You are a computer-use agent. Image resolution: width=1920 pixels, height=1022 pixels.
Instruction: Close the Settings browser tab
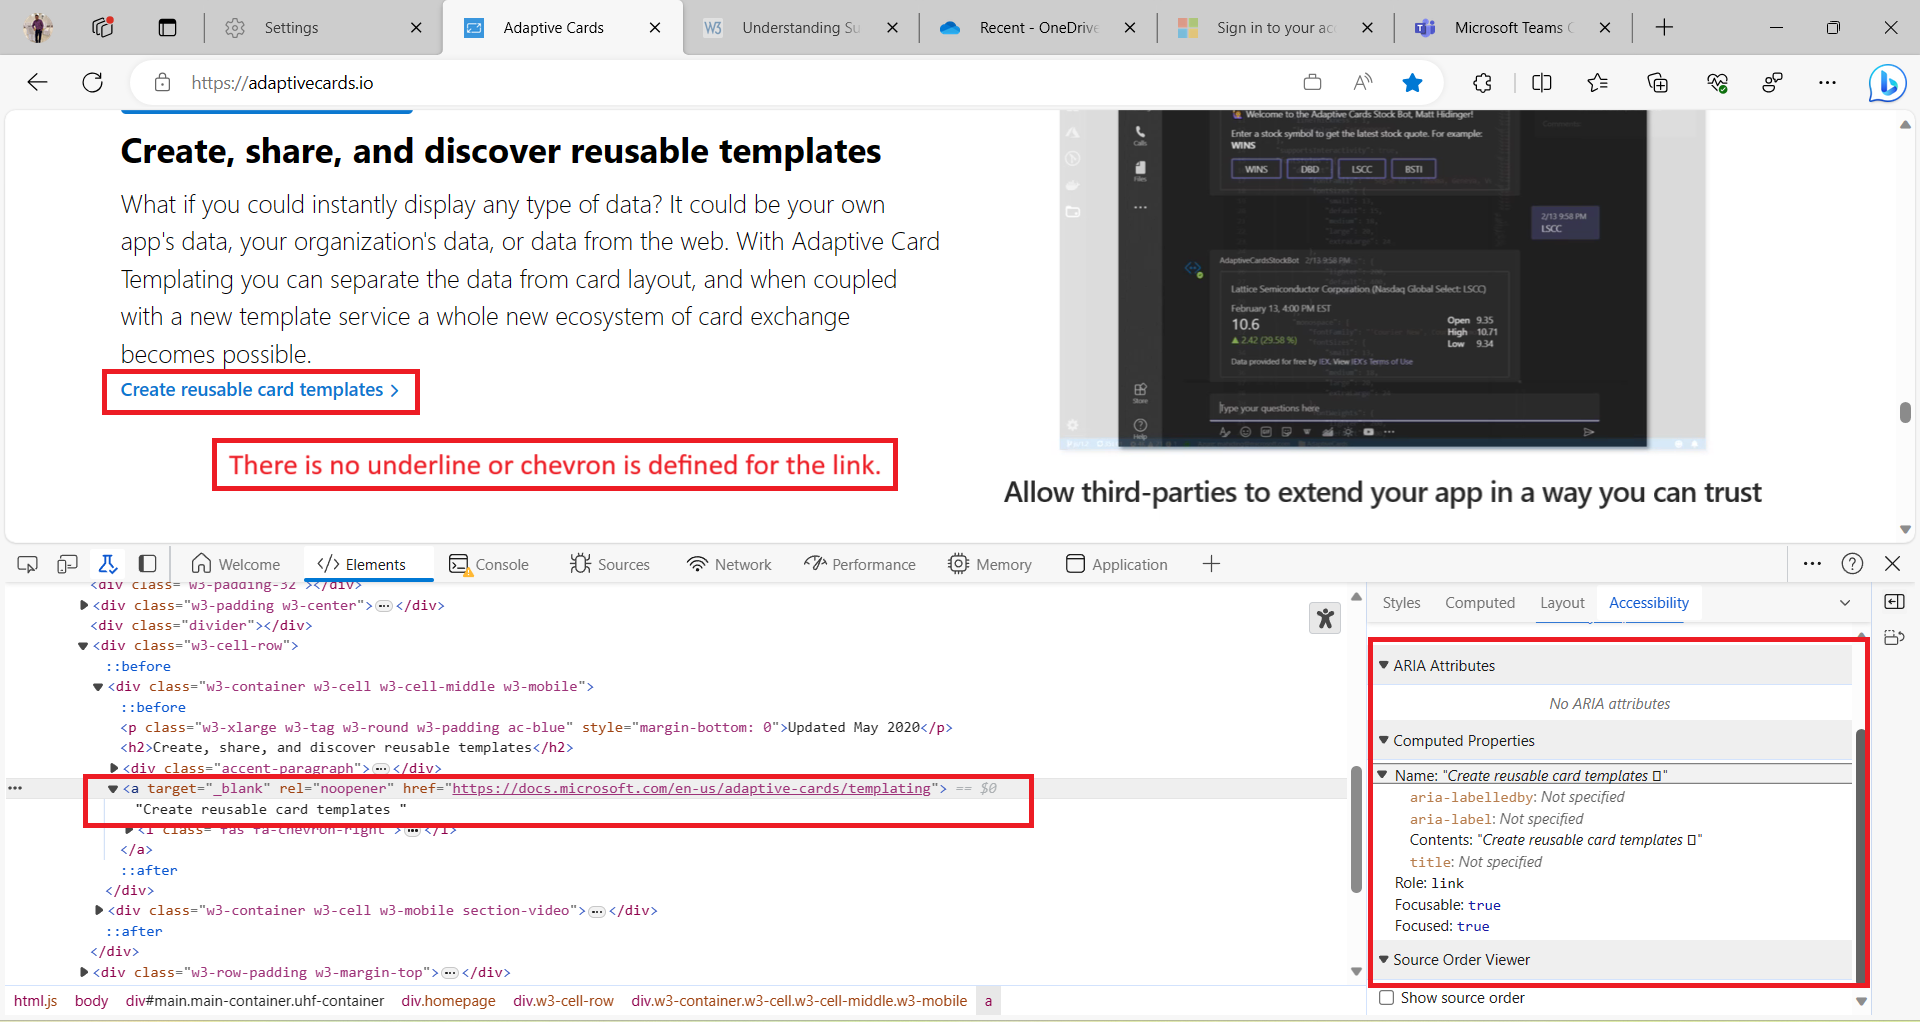[416, 28]
